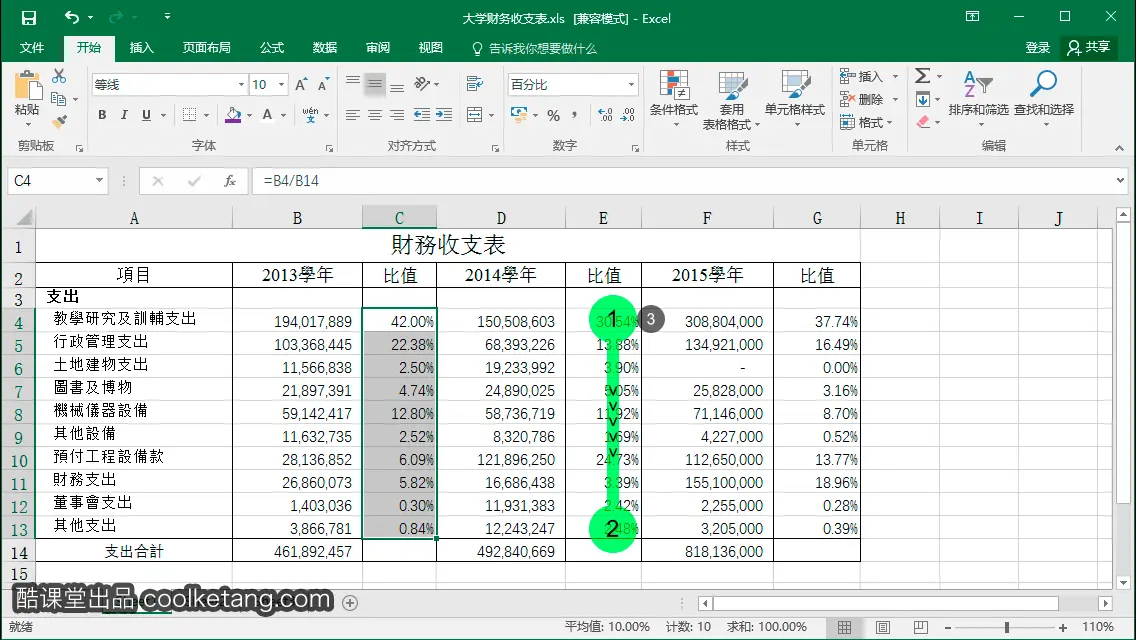Switch to the 审阅 Review tab

pyautogui.click(x=377, y=48)
